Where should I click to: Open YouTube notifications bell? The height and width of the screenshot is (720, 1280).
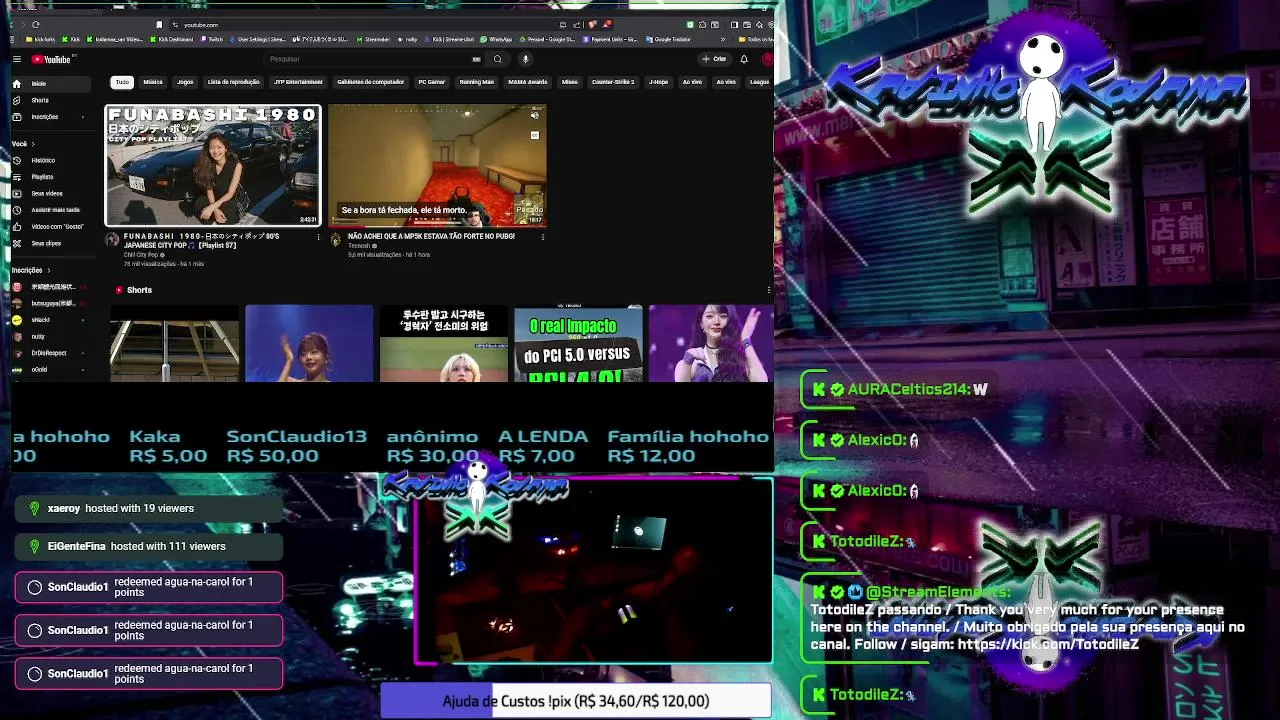click(743, 59)
